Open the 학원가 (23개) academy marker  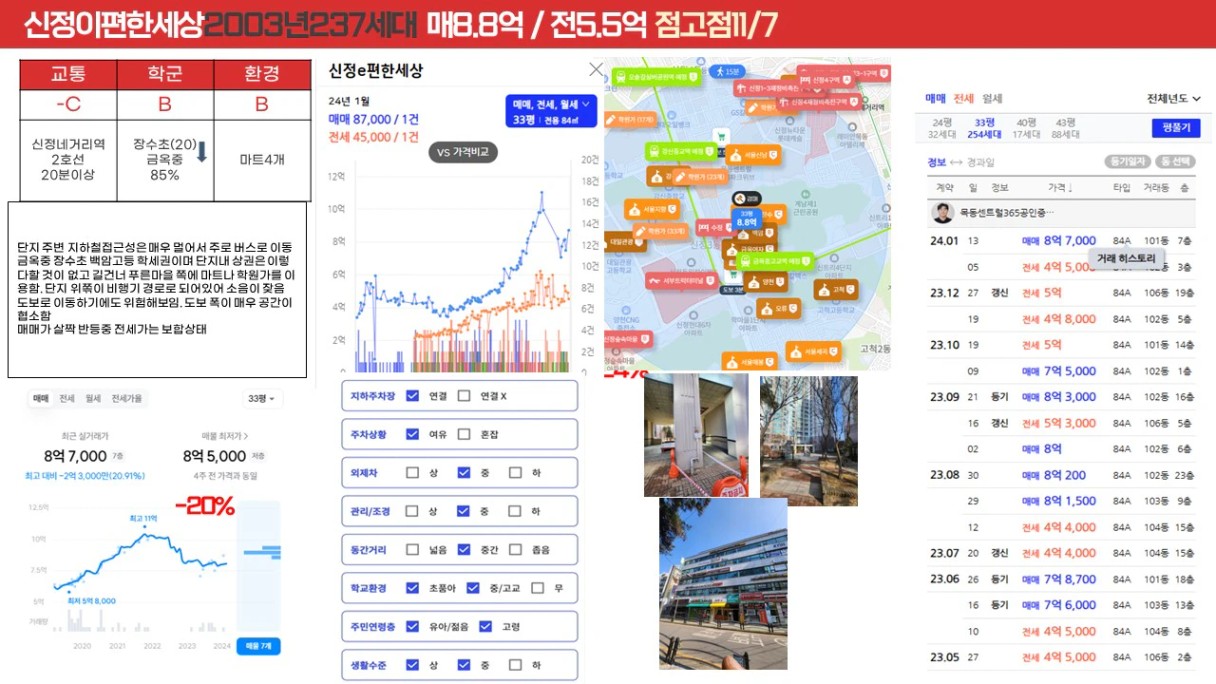click(701, 177)
